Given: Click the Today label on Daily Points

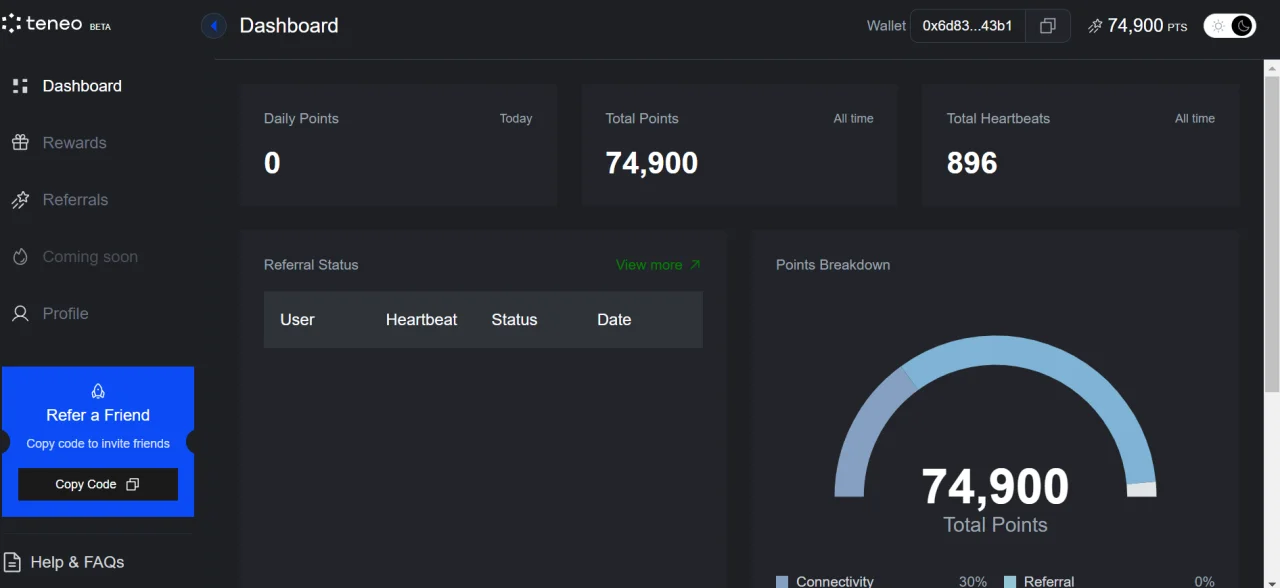Looking at the screenshot, I should (516, 118).
